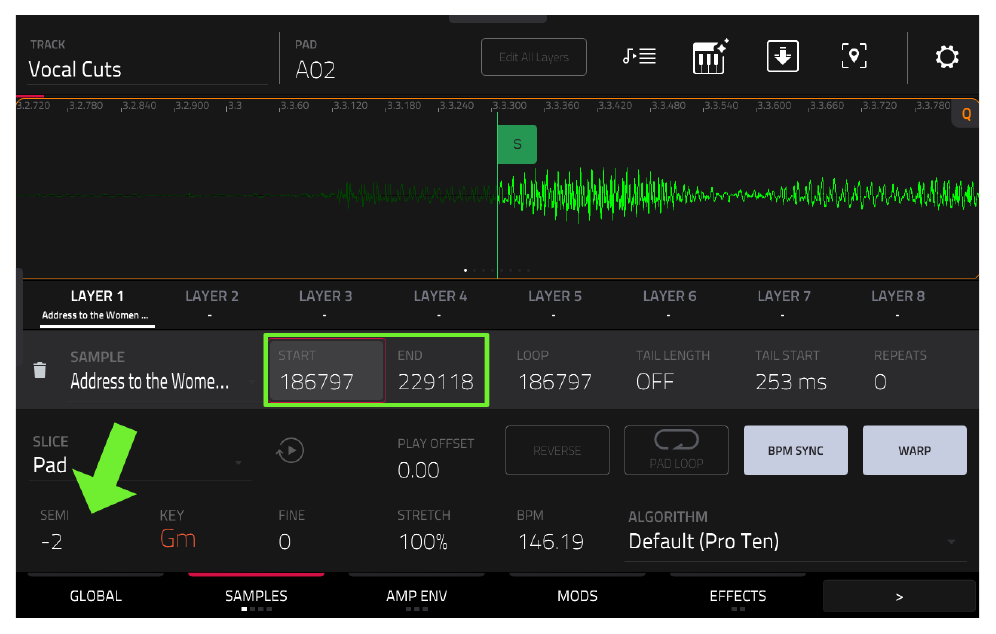Select the LAYER 2 tab
The height and width of the screenshot is (634, 996).
point(212,305)
